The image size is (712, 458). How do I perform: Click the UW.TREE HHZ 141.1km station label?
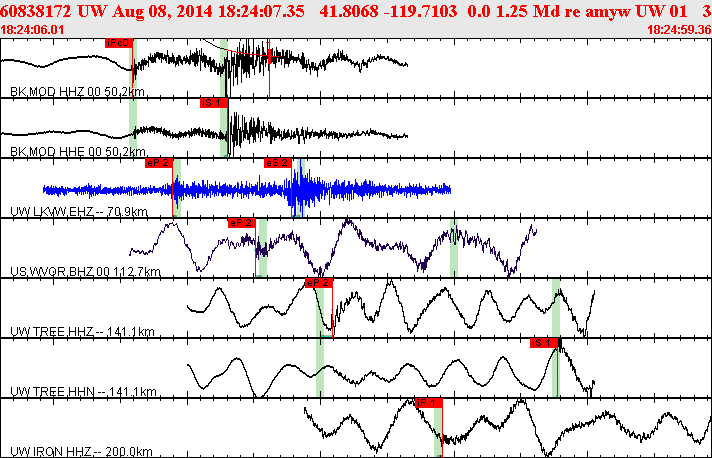[81, 331]
